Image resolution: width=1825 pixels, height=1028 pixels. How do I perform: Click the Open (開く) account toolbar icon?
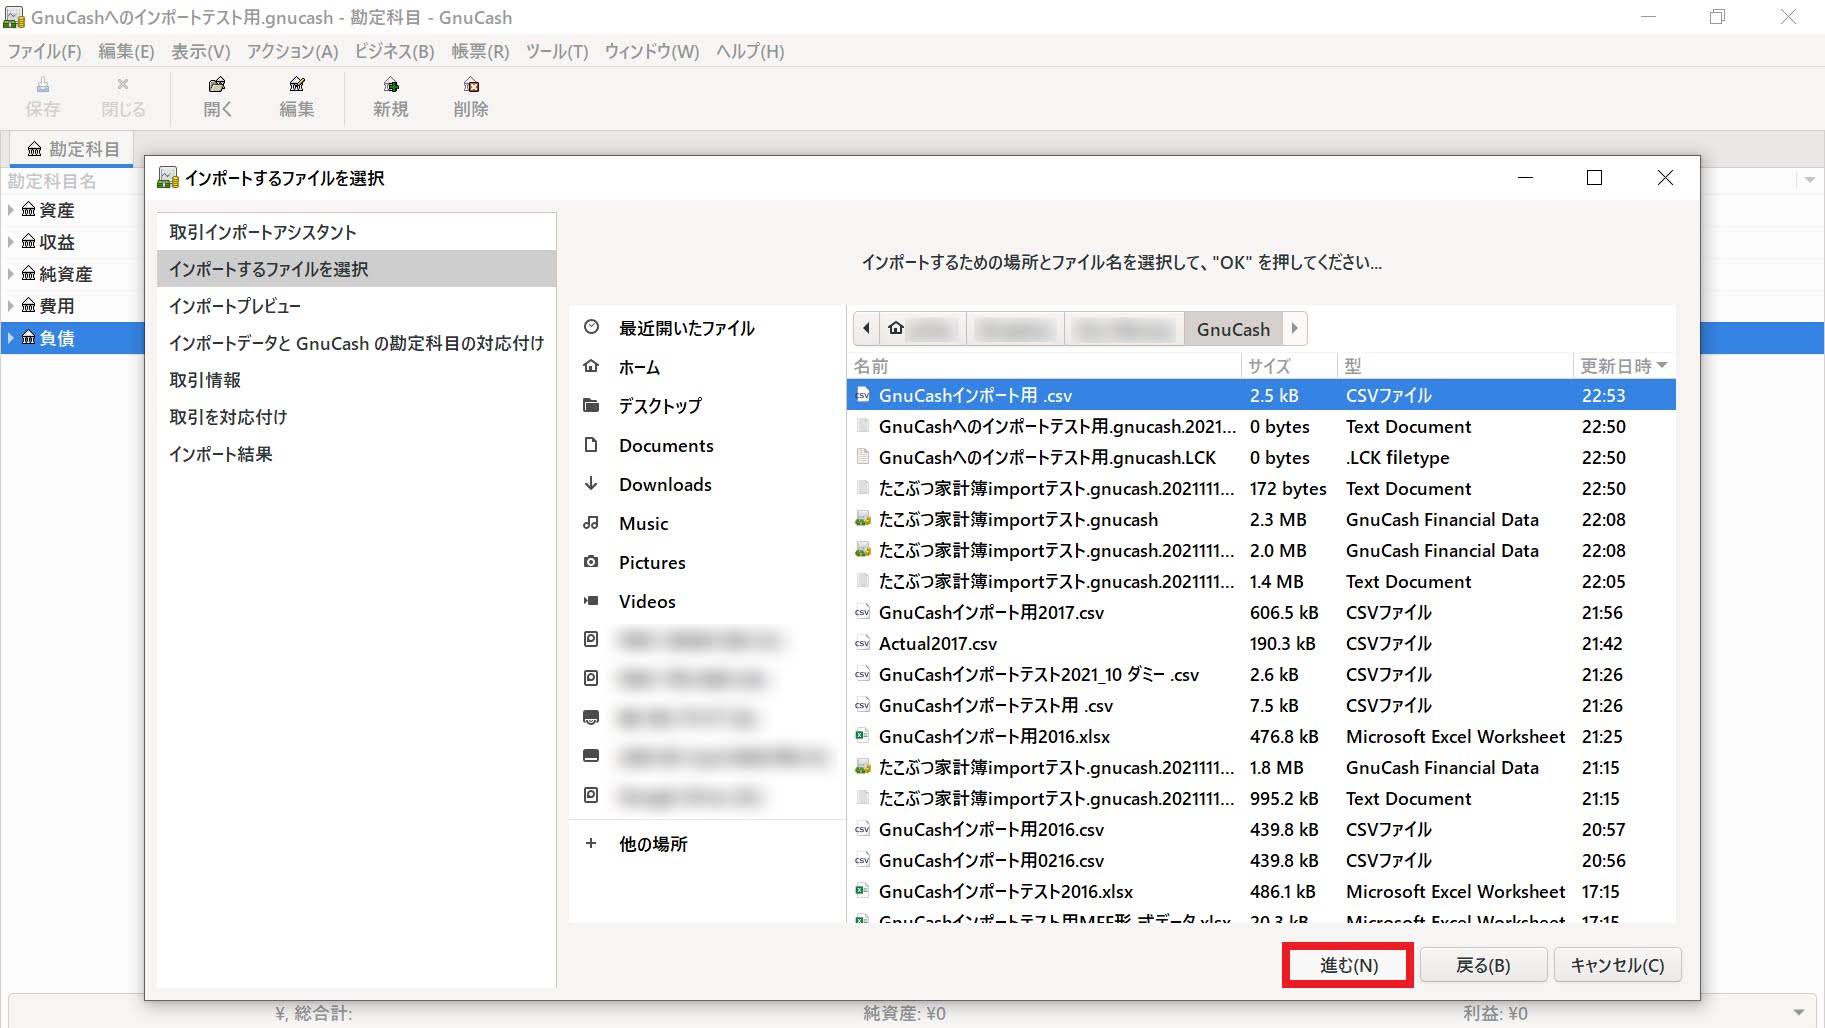tap(217, 97)
